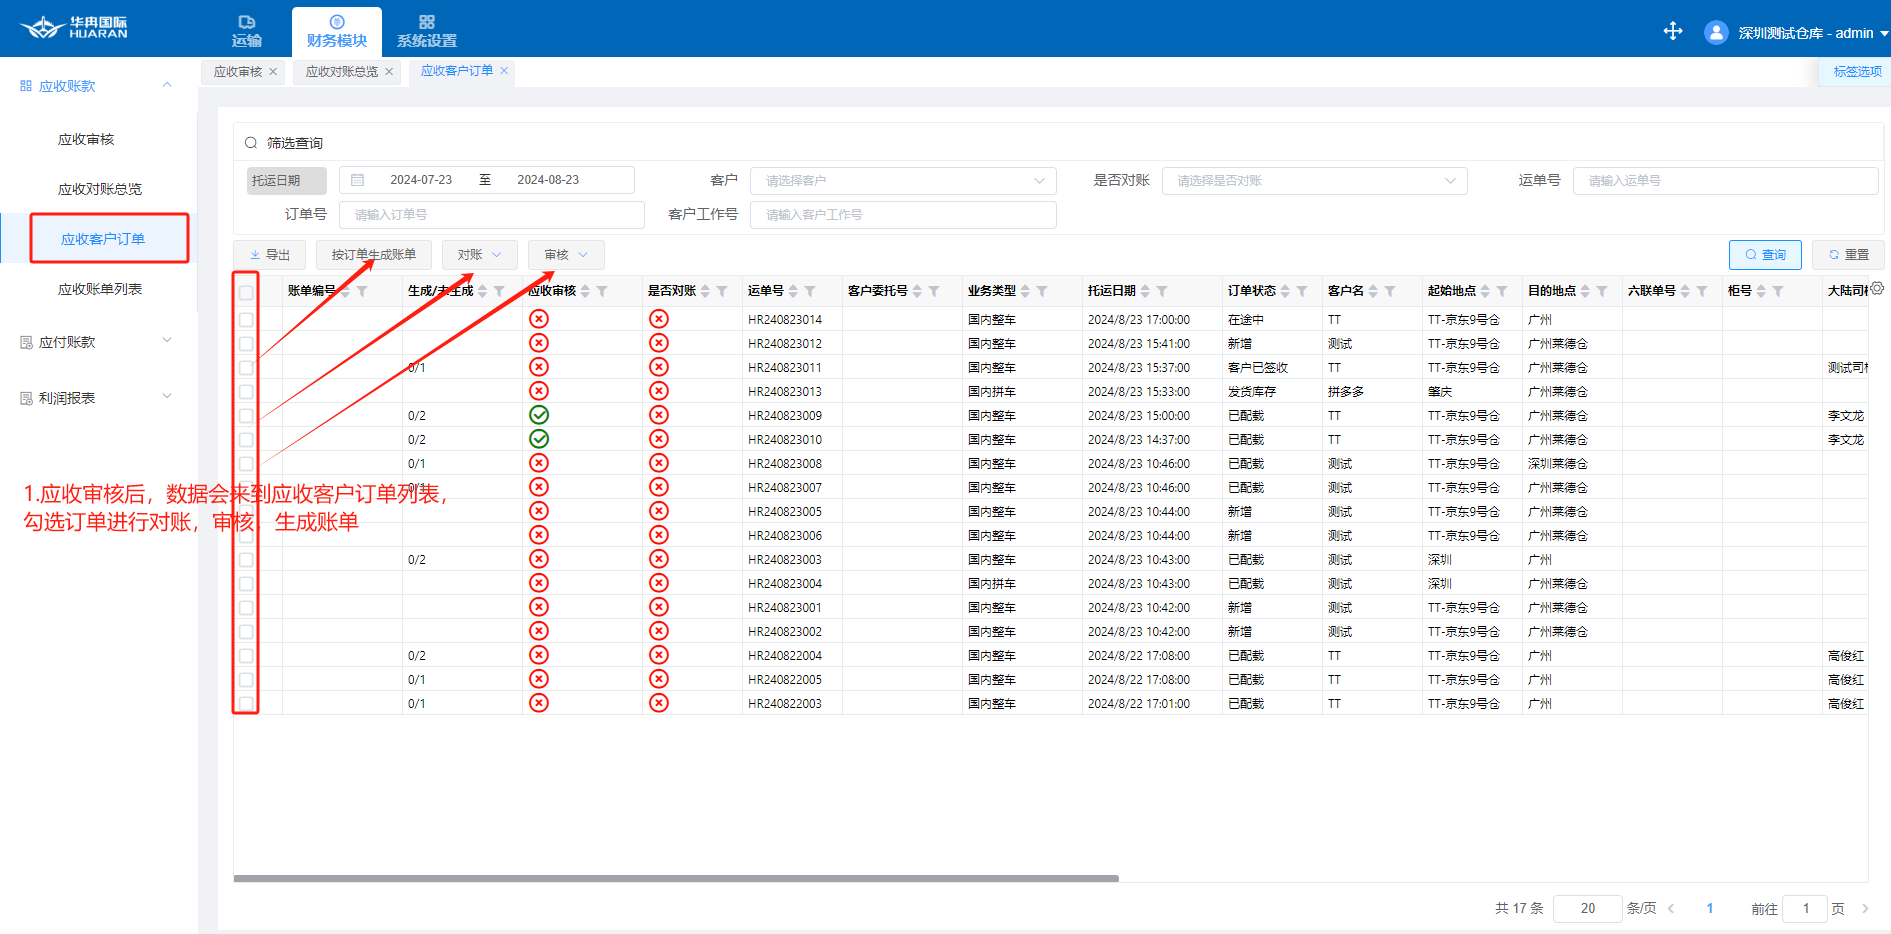Click the 查询 search button
Screen dimensions: 1891x934
1765,255
